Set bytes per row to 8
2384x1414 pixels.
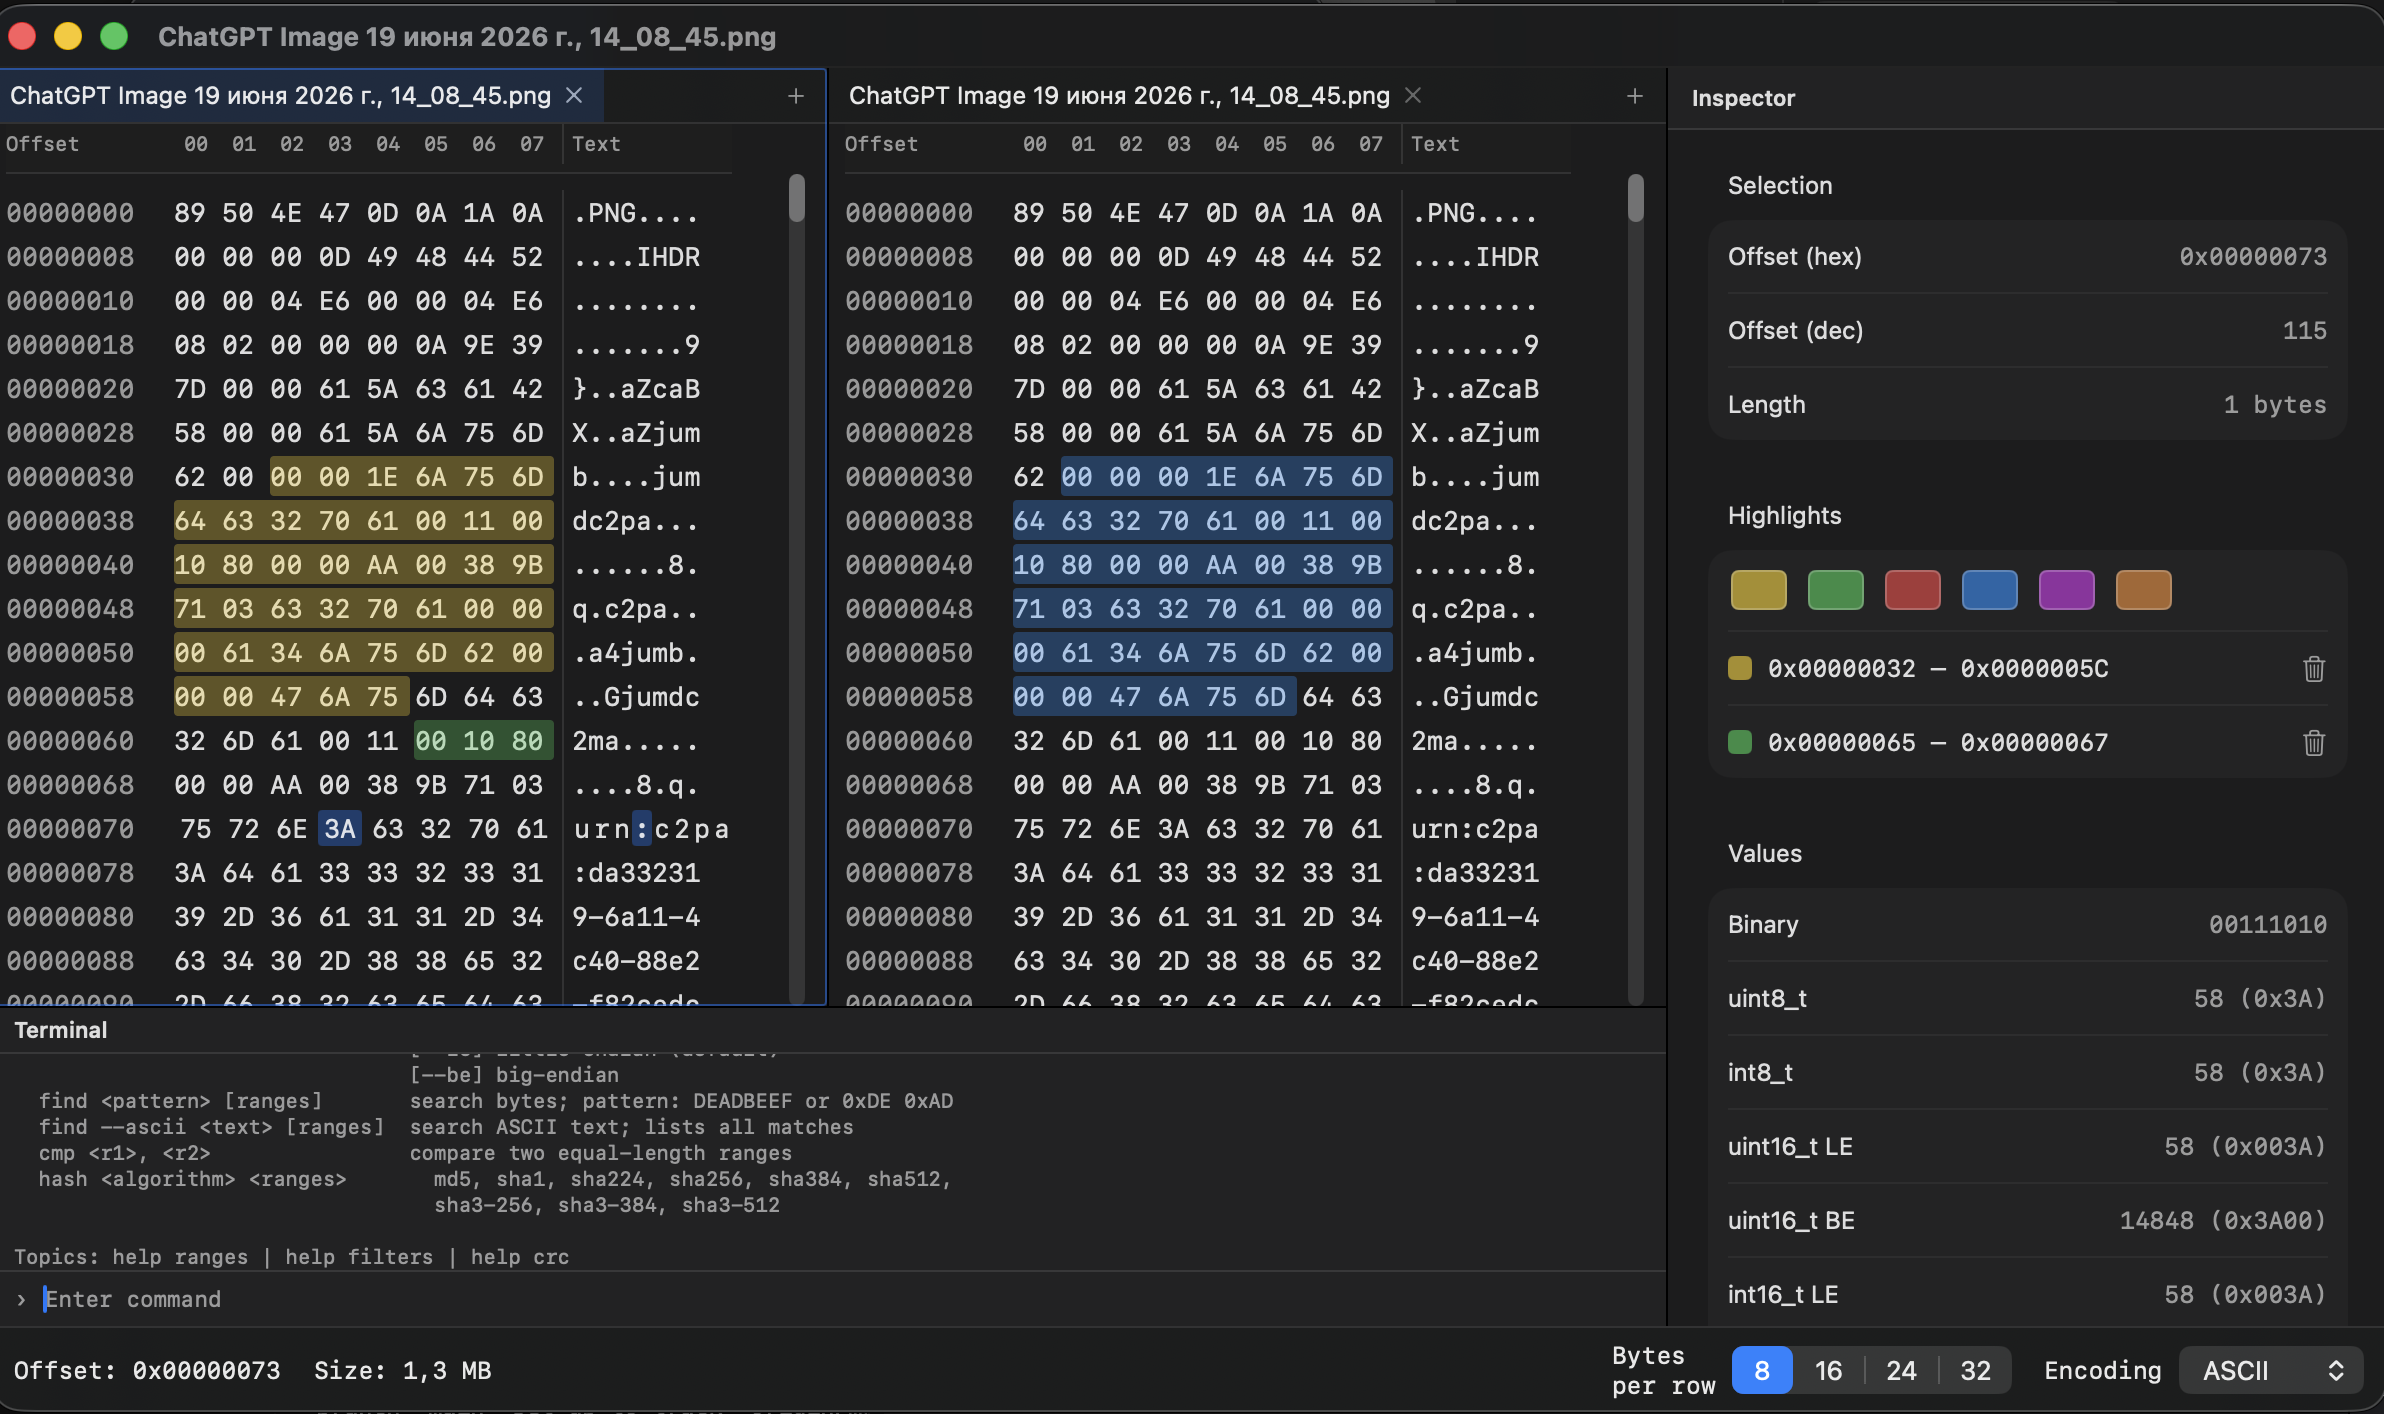(x=1762, y=1370)
